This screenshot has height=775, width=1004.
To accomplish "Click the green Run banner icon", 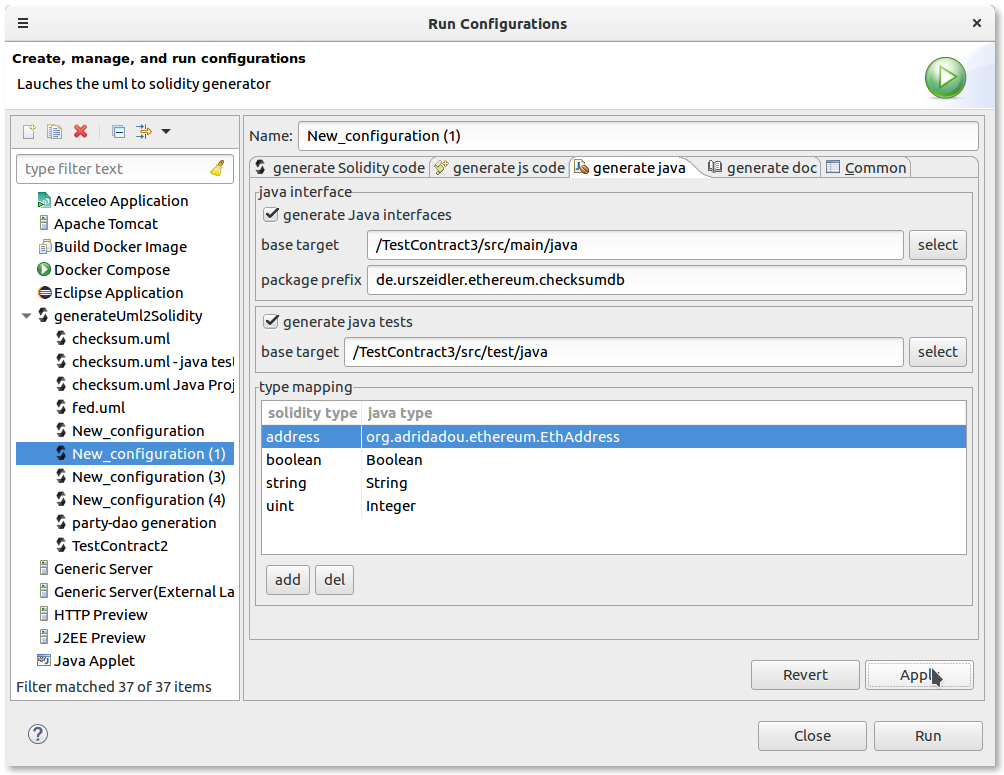I will coord(945,78).
